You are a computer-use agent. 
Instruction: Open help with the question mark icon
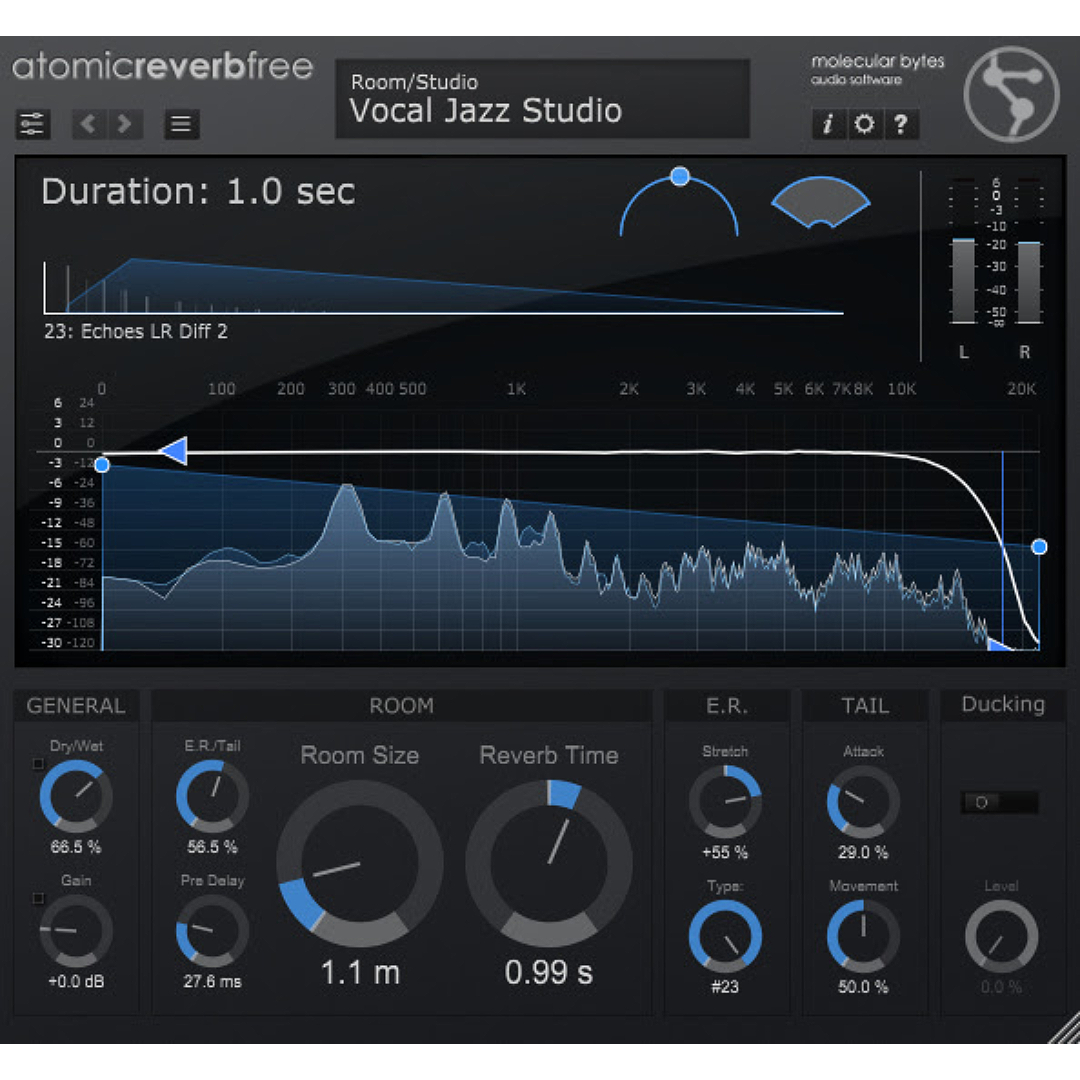[898, 124]
